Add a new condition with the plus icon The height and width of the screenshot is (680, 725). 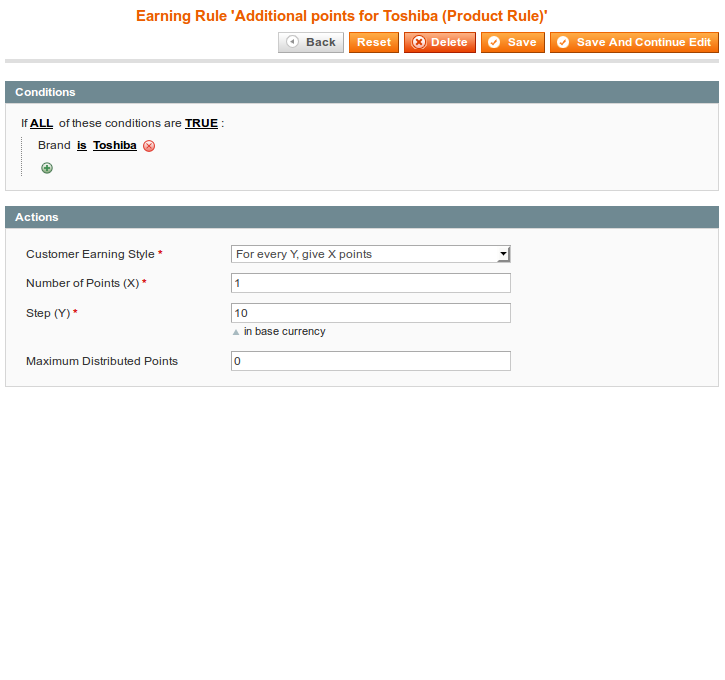[47, 168]
